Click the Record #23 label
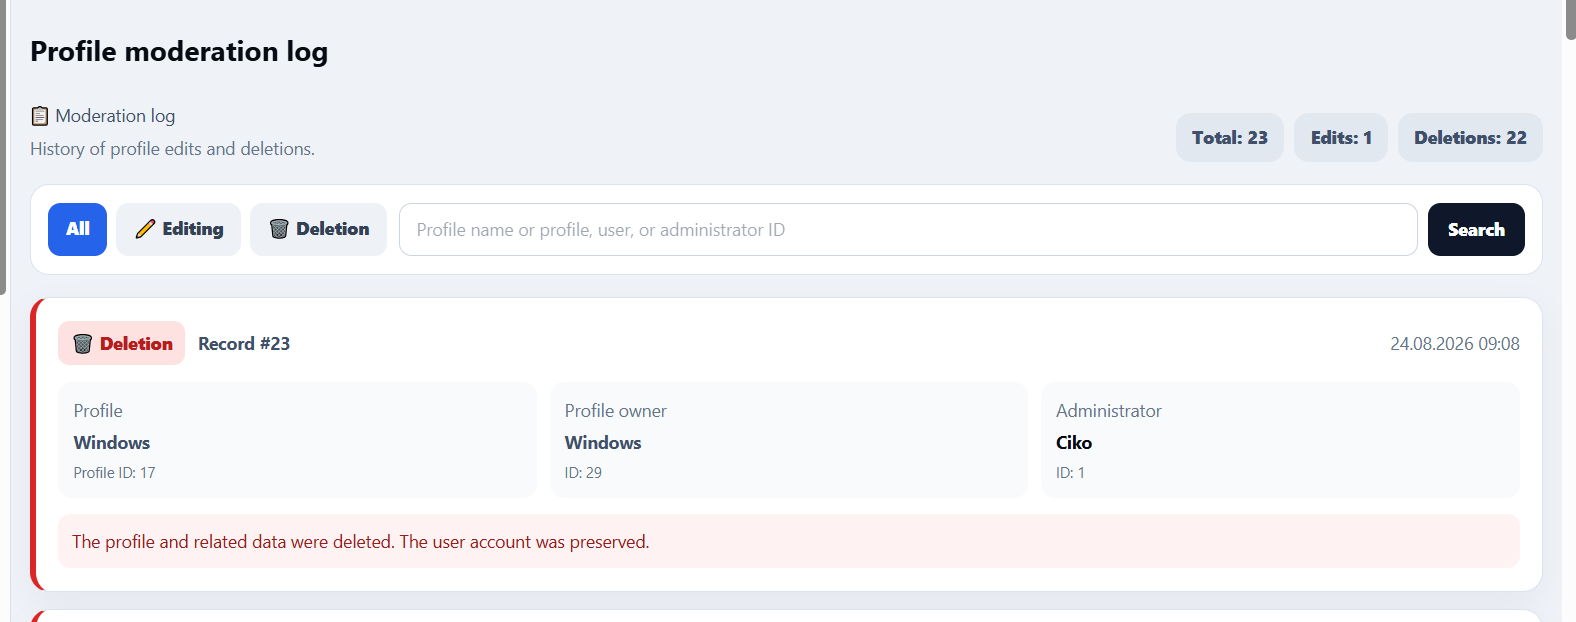 click(x=244, y=344)
